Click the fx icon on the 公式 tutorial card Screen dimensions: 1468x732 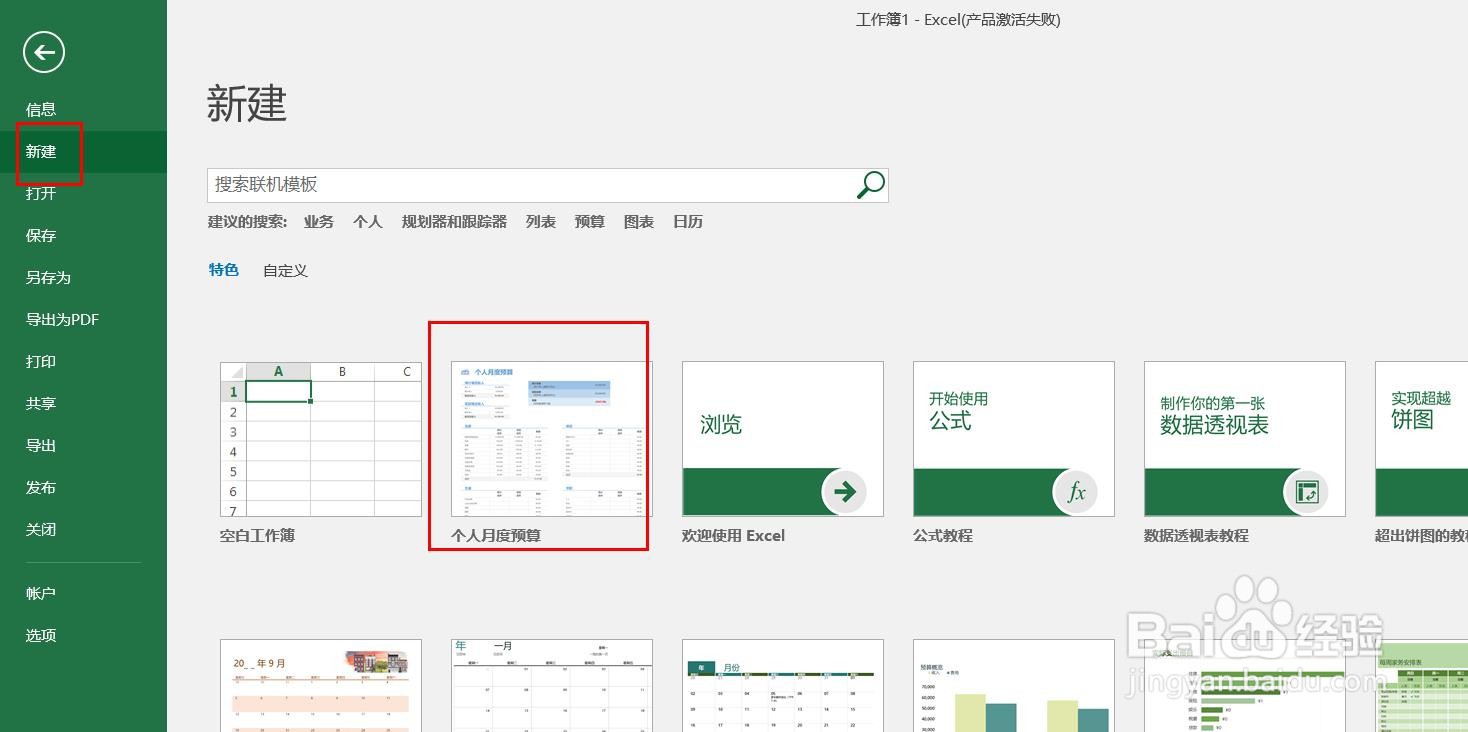coord(1076,491)
